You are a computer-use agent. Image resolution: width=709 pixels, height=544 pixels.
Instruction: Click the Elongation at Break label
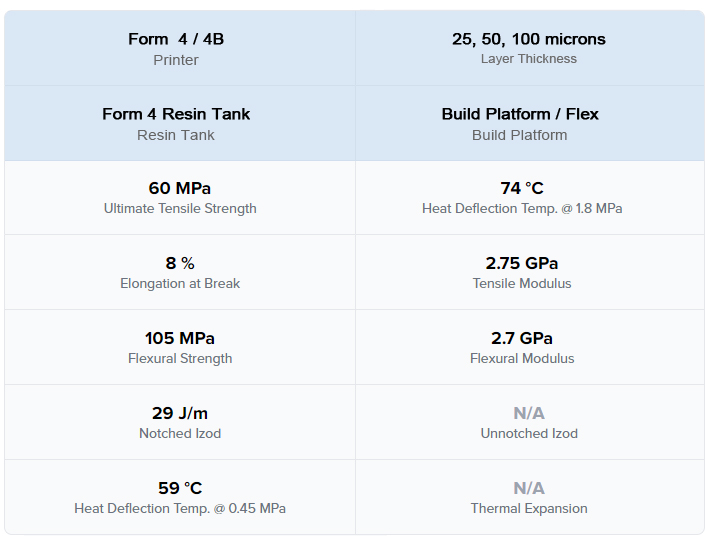pos(180,284)
